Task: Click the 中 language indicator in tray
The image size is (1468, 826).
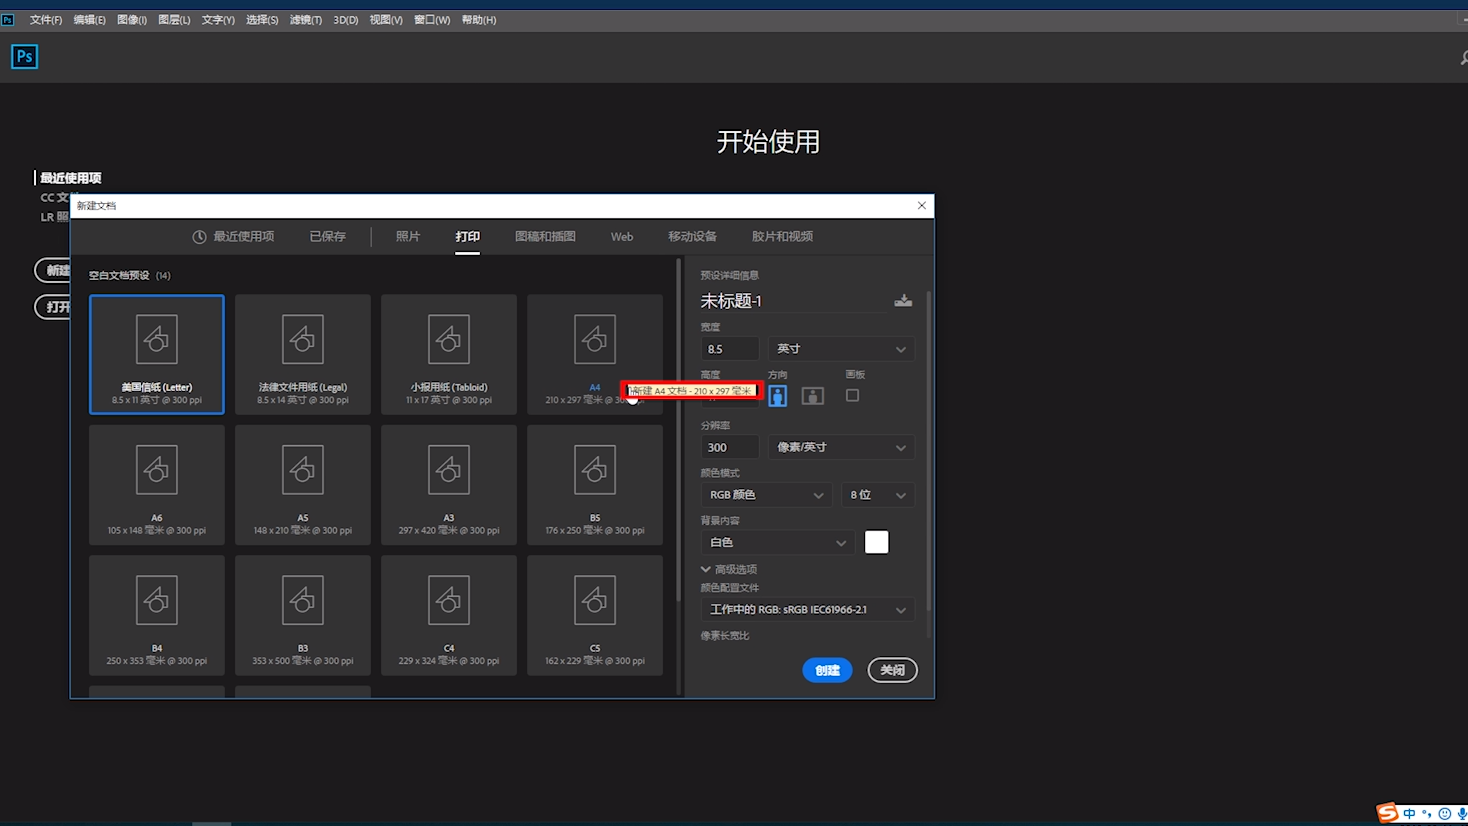Action: (x=1409, y=814)
